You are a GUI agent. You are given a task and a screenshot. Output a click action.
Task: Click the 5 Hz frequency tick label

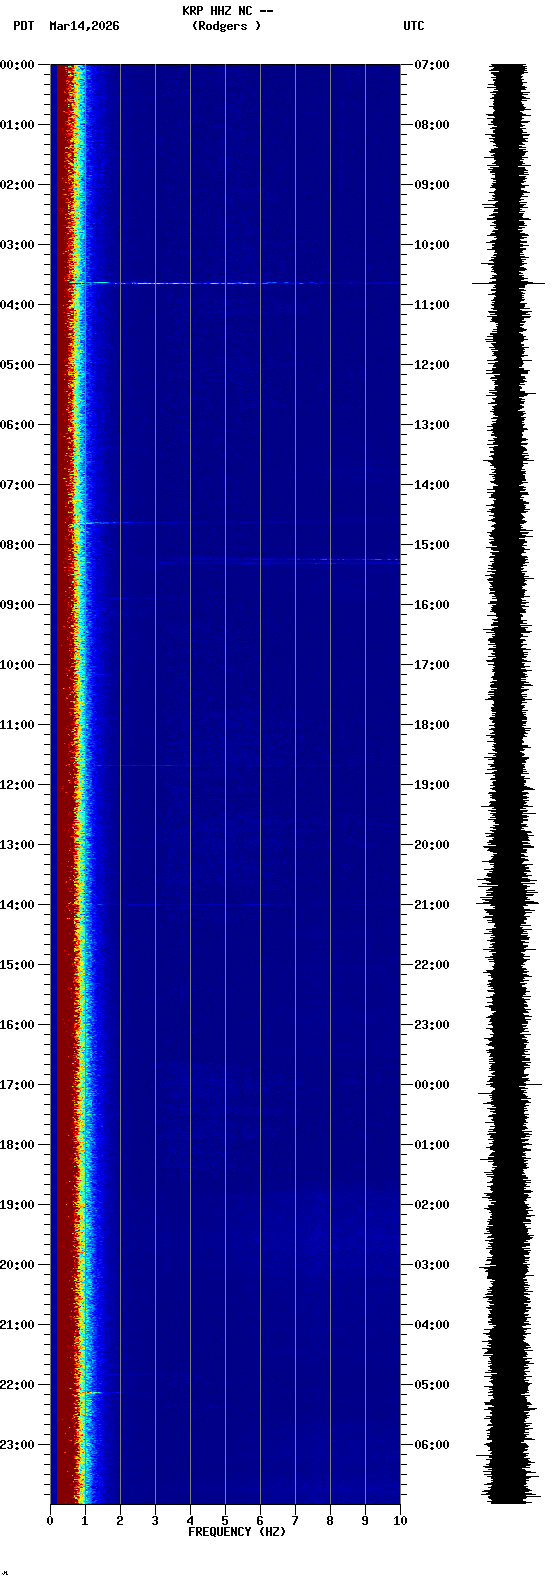pos(225,1521)
